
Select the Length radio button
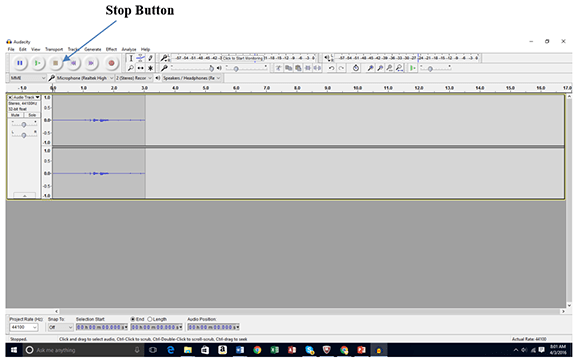pyautogui.click(x=150, y=319)
